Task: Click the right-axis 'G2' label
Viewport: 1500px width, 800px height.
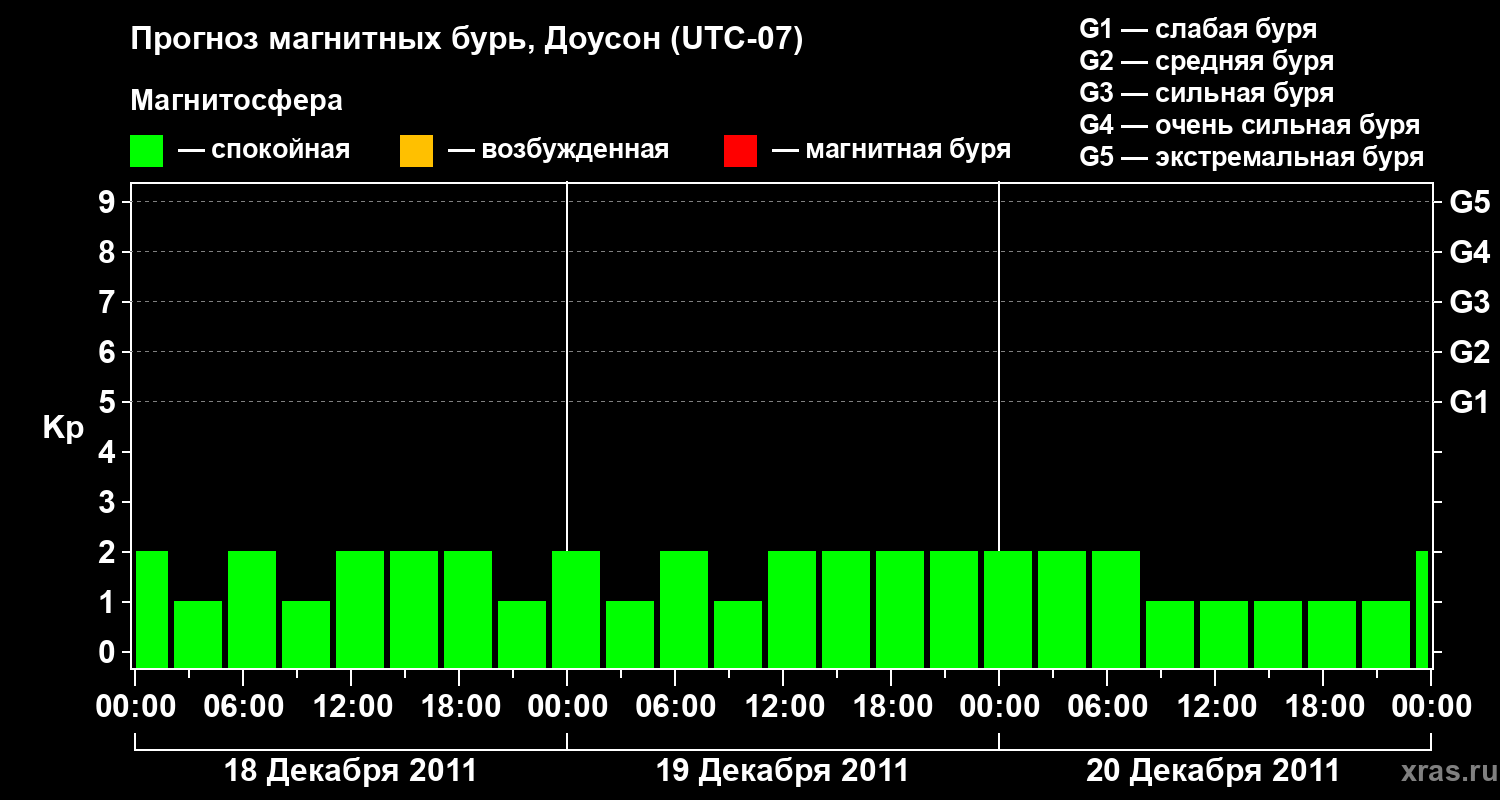Action: pyautogui.click(x=1469, y=352)
